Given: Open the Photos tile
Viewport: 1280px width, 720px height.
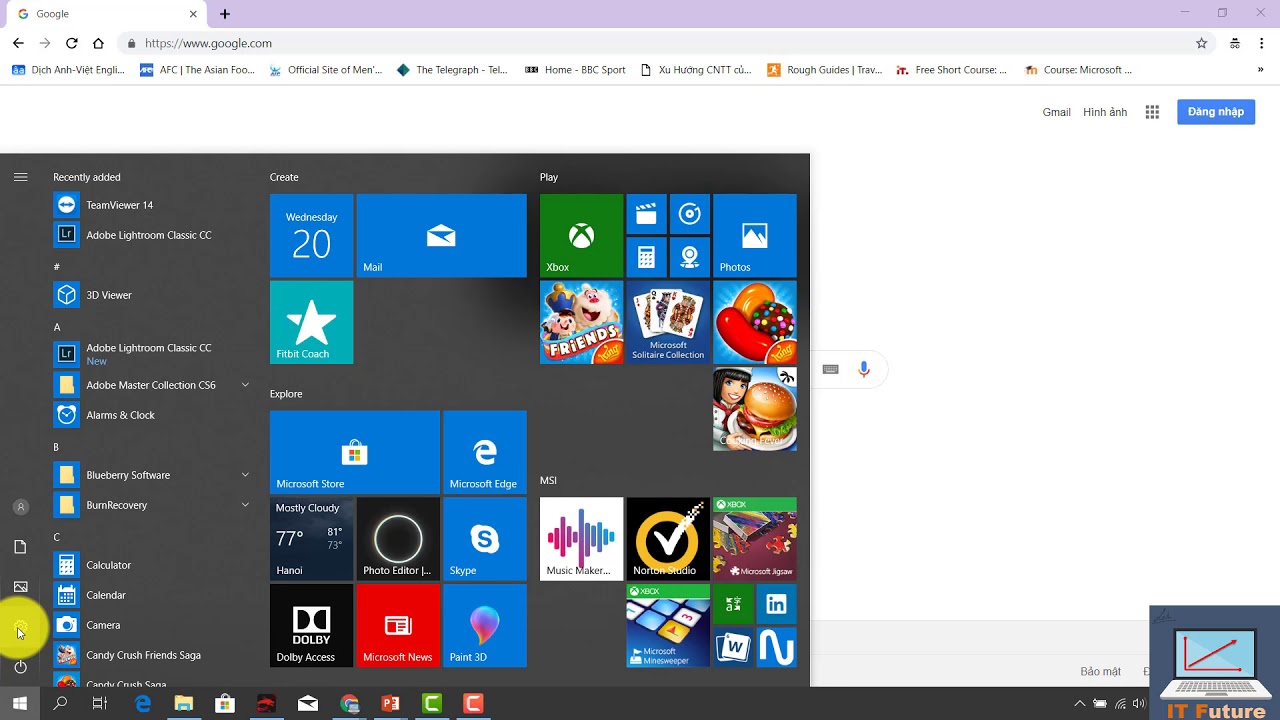Looking at the screenshot, I should coord(755,235).
